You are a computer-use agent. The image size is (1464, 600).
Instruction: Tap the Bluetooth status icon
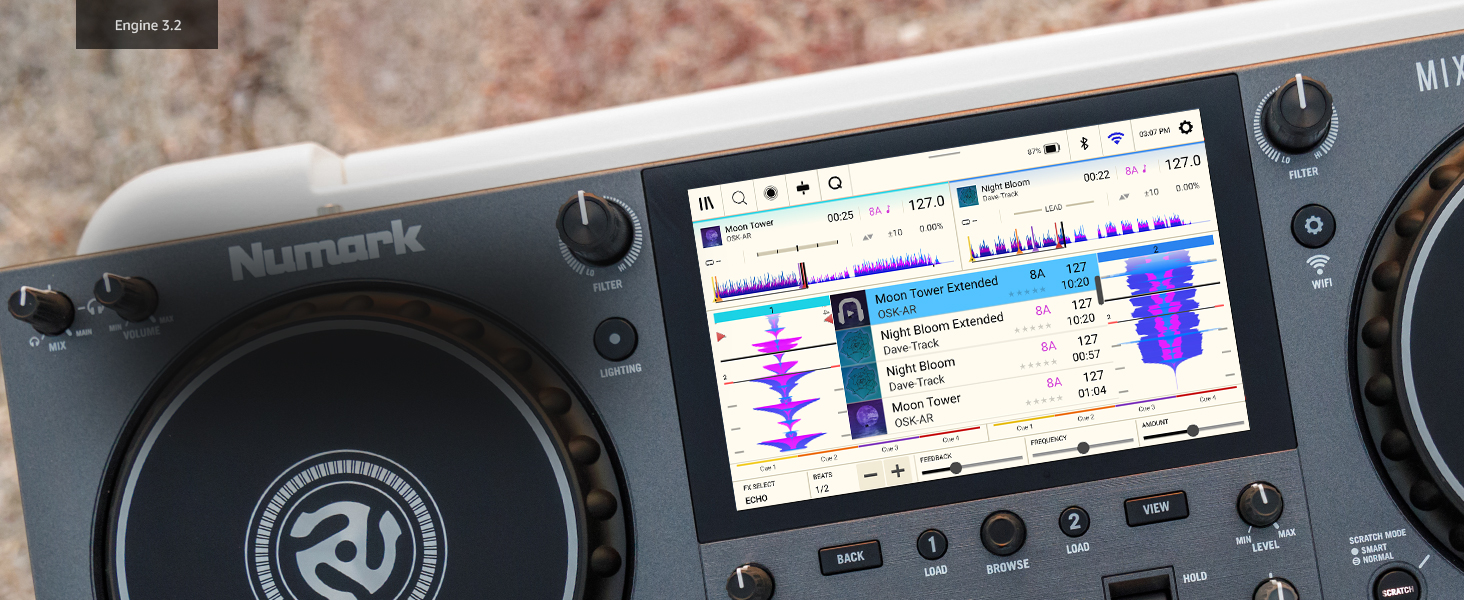click(x=1083, y=143)
